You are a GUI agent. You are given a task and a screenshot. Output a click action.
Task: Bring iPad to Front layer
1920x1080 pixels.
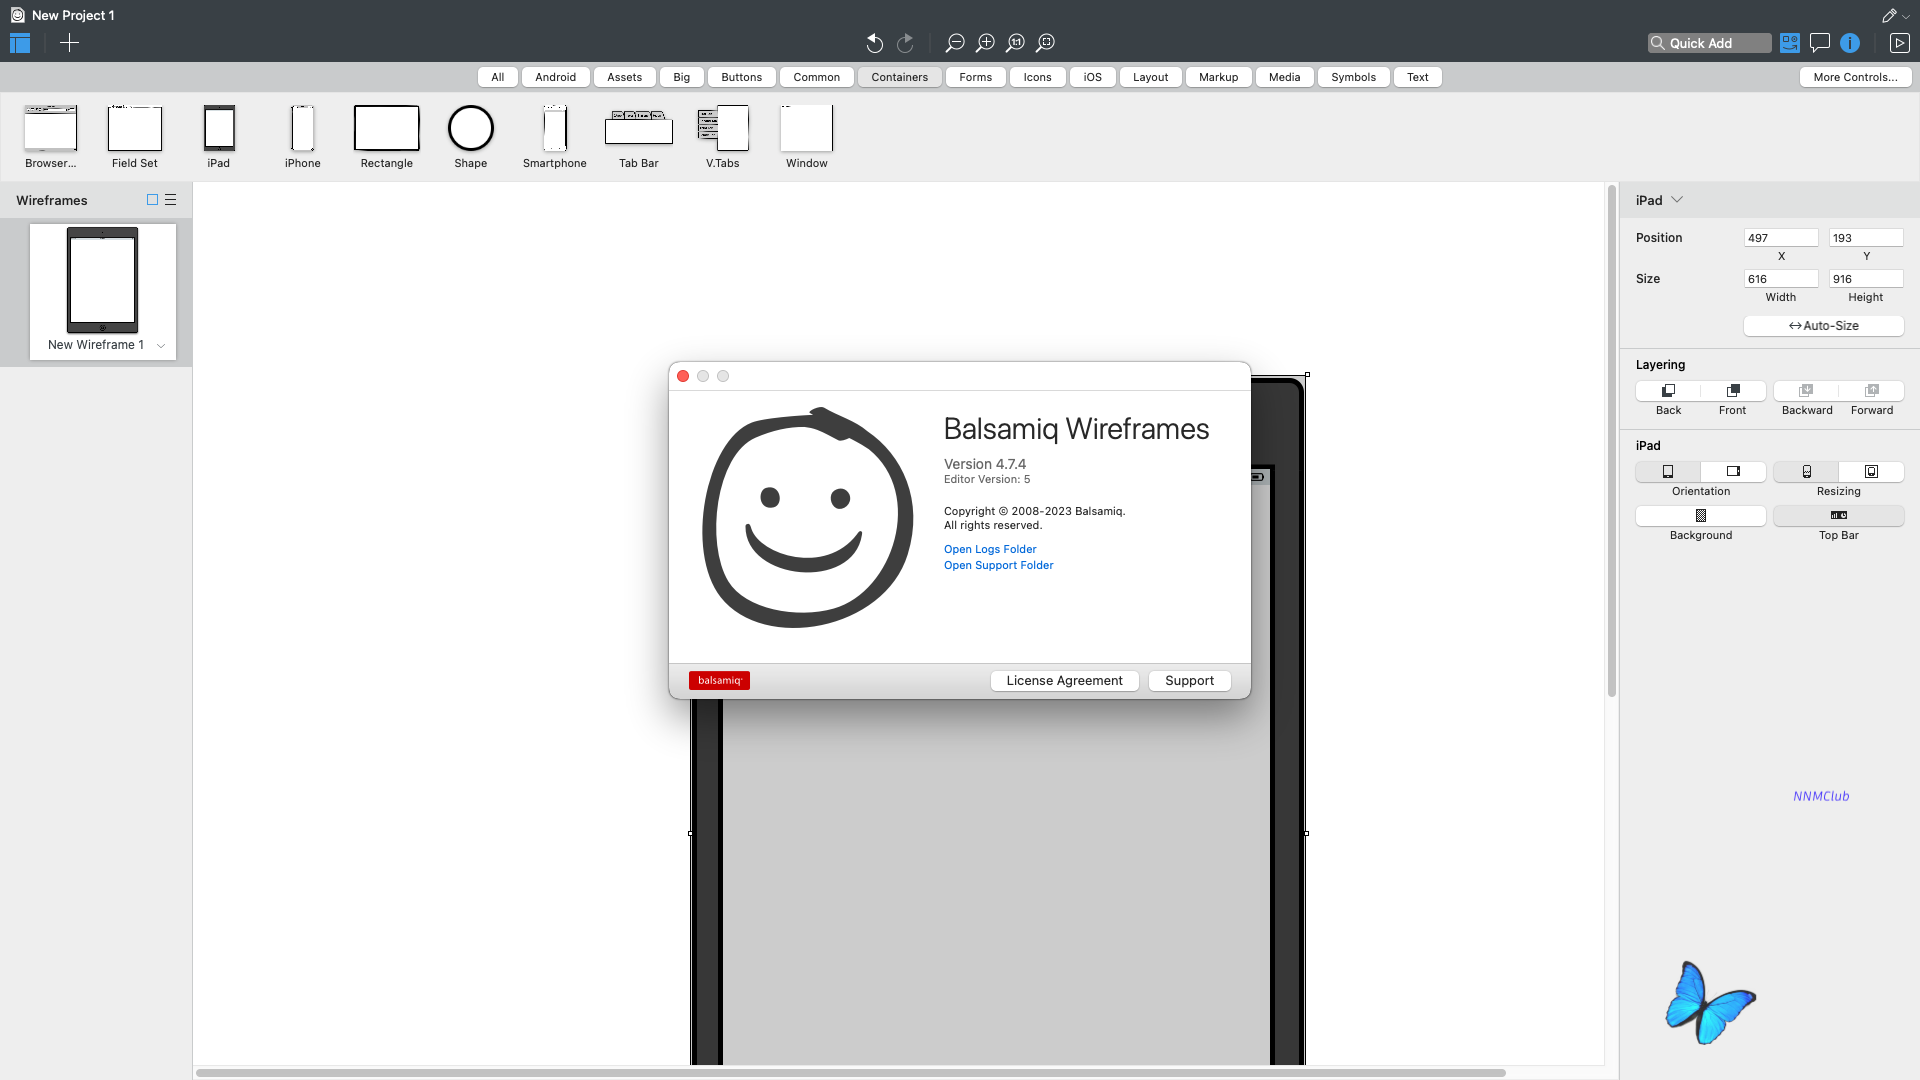pyautogui.click(x=1733, y=391)
